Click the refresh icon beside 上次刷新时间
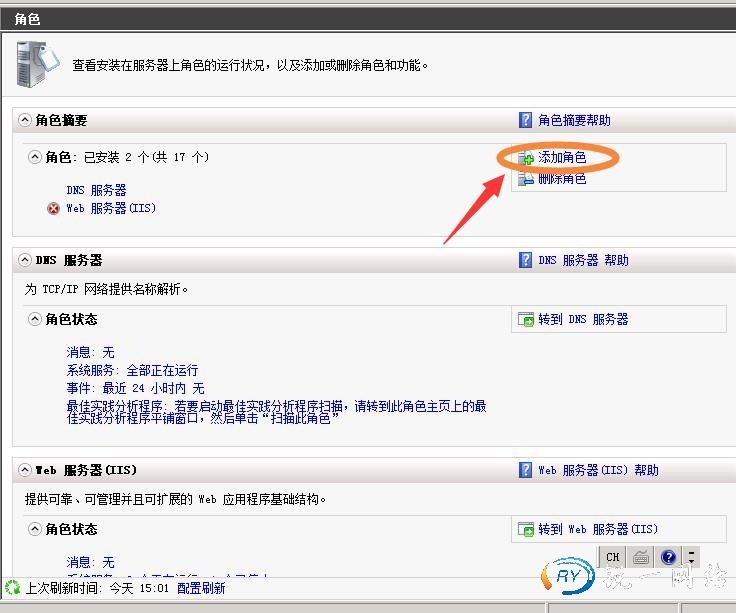Viewport: 736px width, 613px height. click(x=12, y=588)
